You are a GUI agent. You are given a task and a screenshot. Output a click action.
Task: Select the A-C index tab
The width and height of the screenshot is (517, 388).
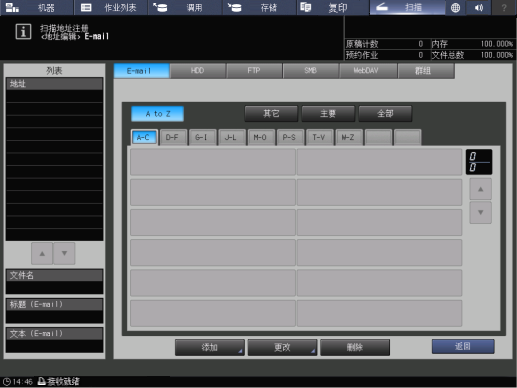click(144, 137)
